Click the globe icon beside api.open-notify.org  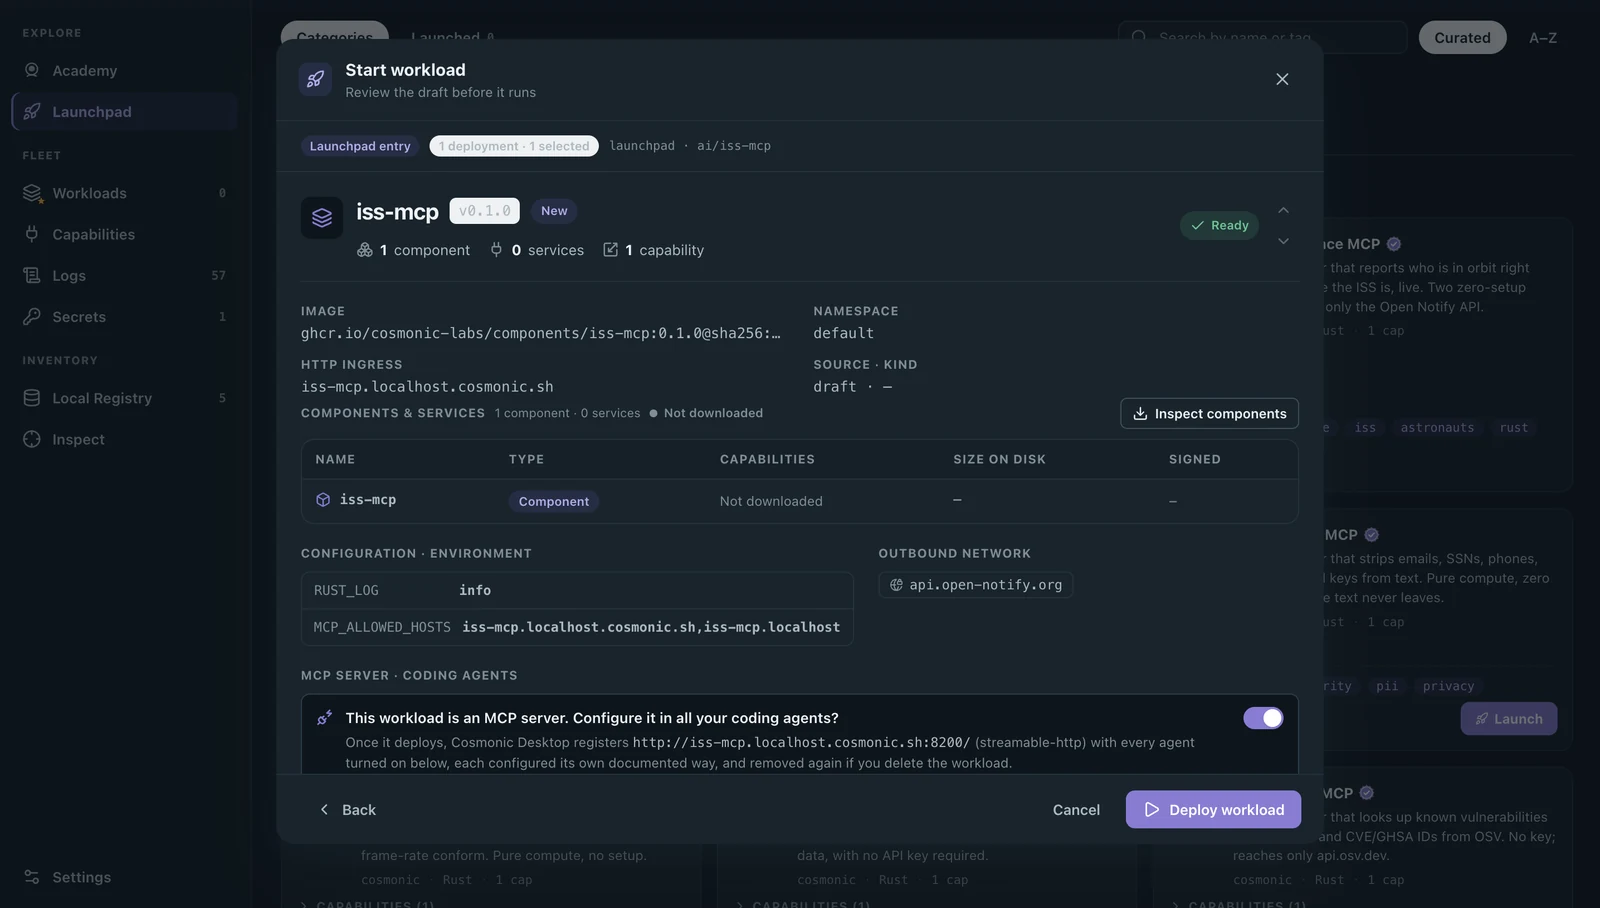click(896, 585)
